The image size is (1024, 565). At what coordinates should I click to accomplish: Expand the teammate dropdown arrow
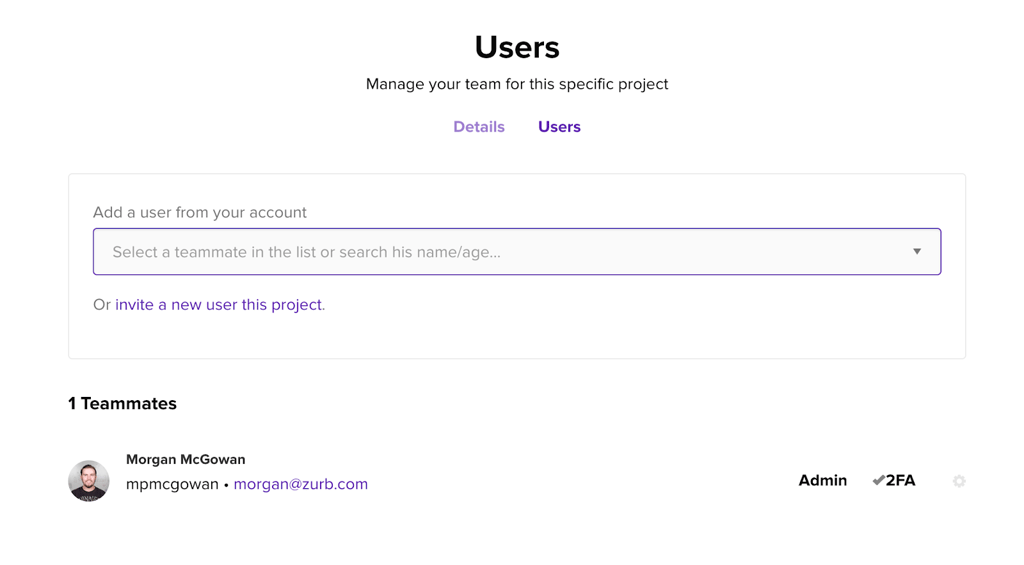point(917,251)
